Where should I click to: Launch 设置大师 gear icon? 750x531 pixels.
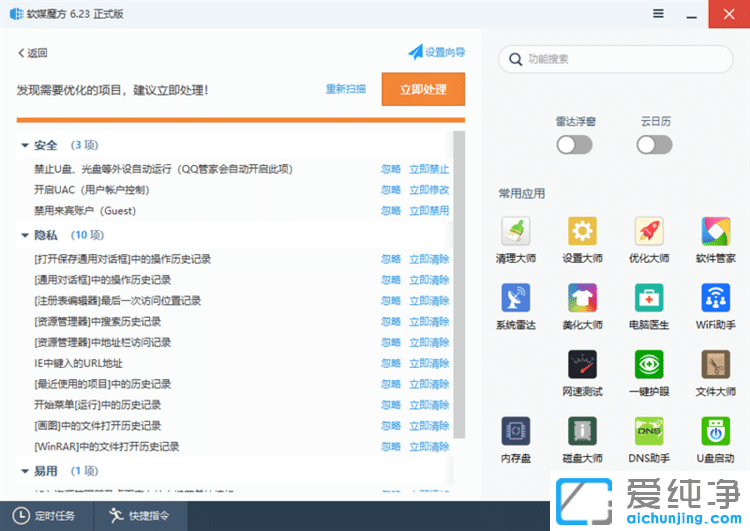(x=582, y=231)
